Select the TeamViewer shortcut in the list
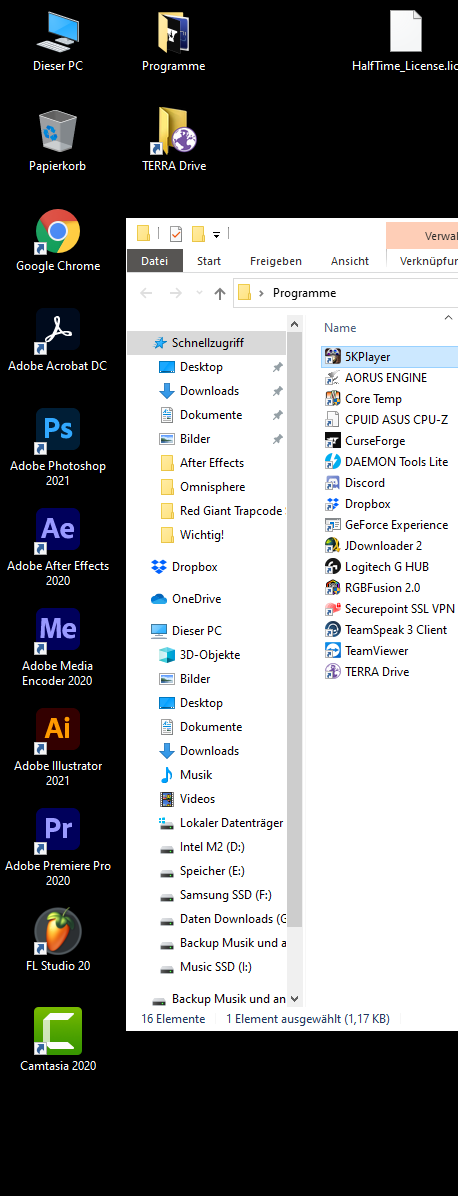This screenshot has width=458, height=1196. [366, 651]
